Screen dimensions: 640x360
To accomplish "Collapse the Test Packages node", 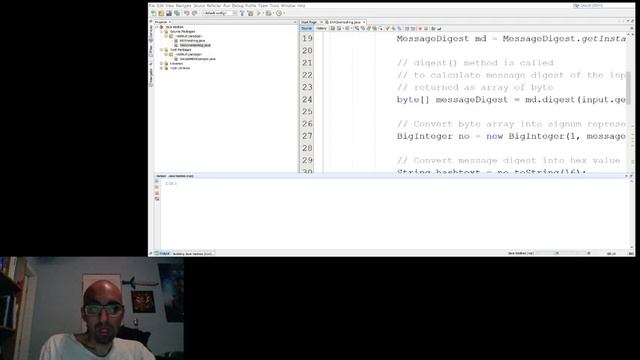I will [x=162, y=50].
